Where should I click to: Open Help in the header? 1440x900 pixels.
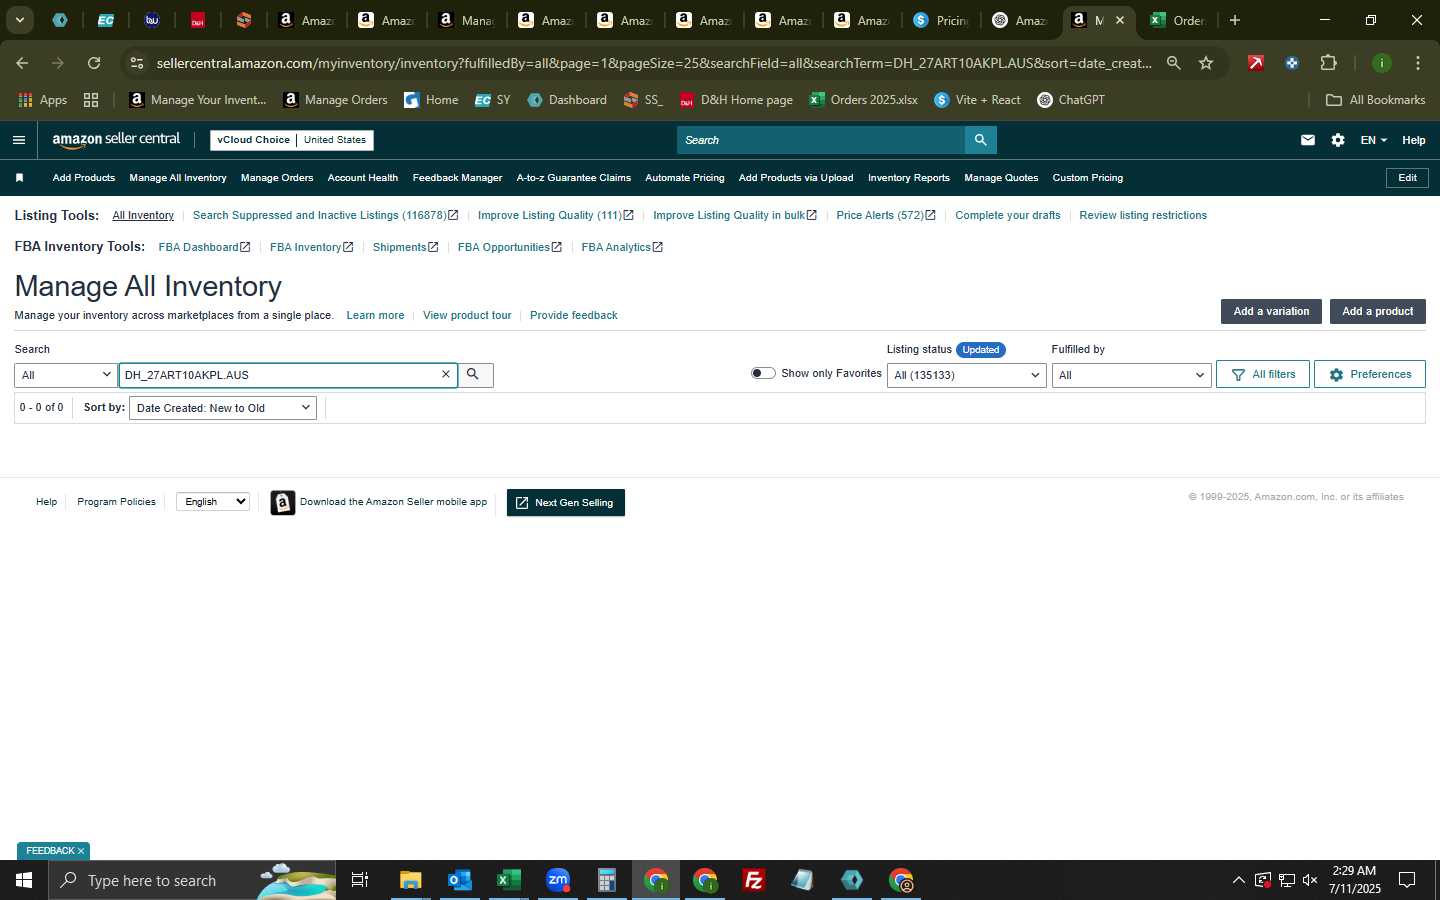pos(1413,140)
